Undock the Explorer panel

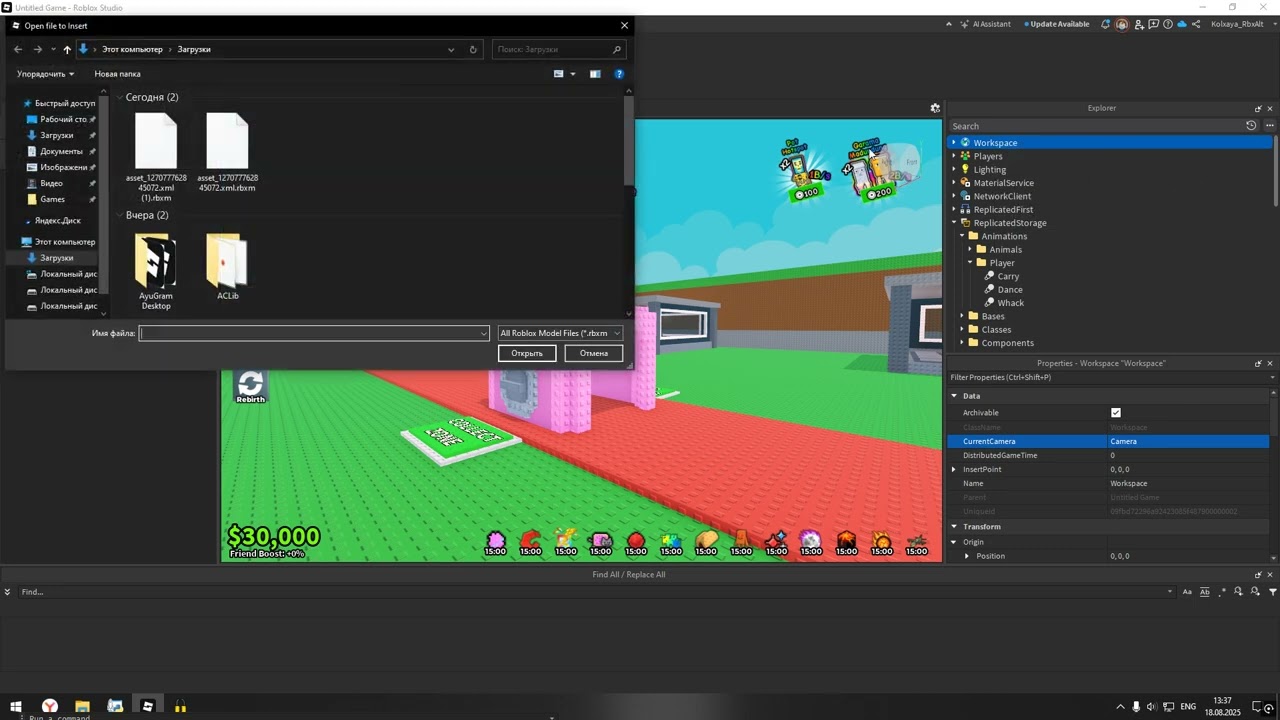coord(1258,108)
